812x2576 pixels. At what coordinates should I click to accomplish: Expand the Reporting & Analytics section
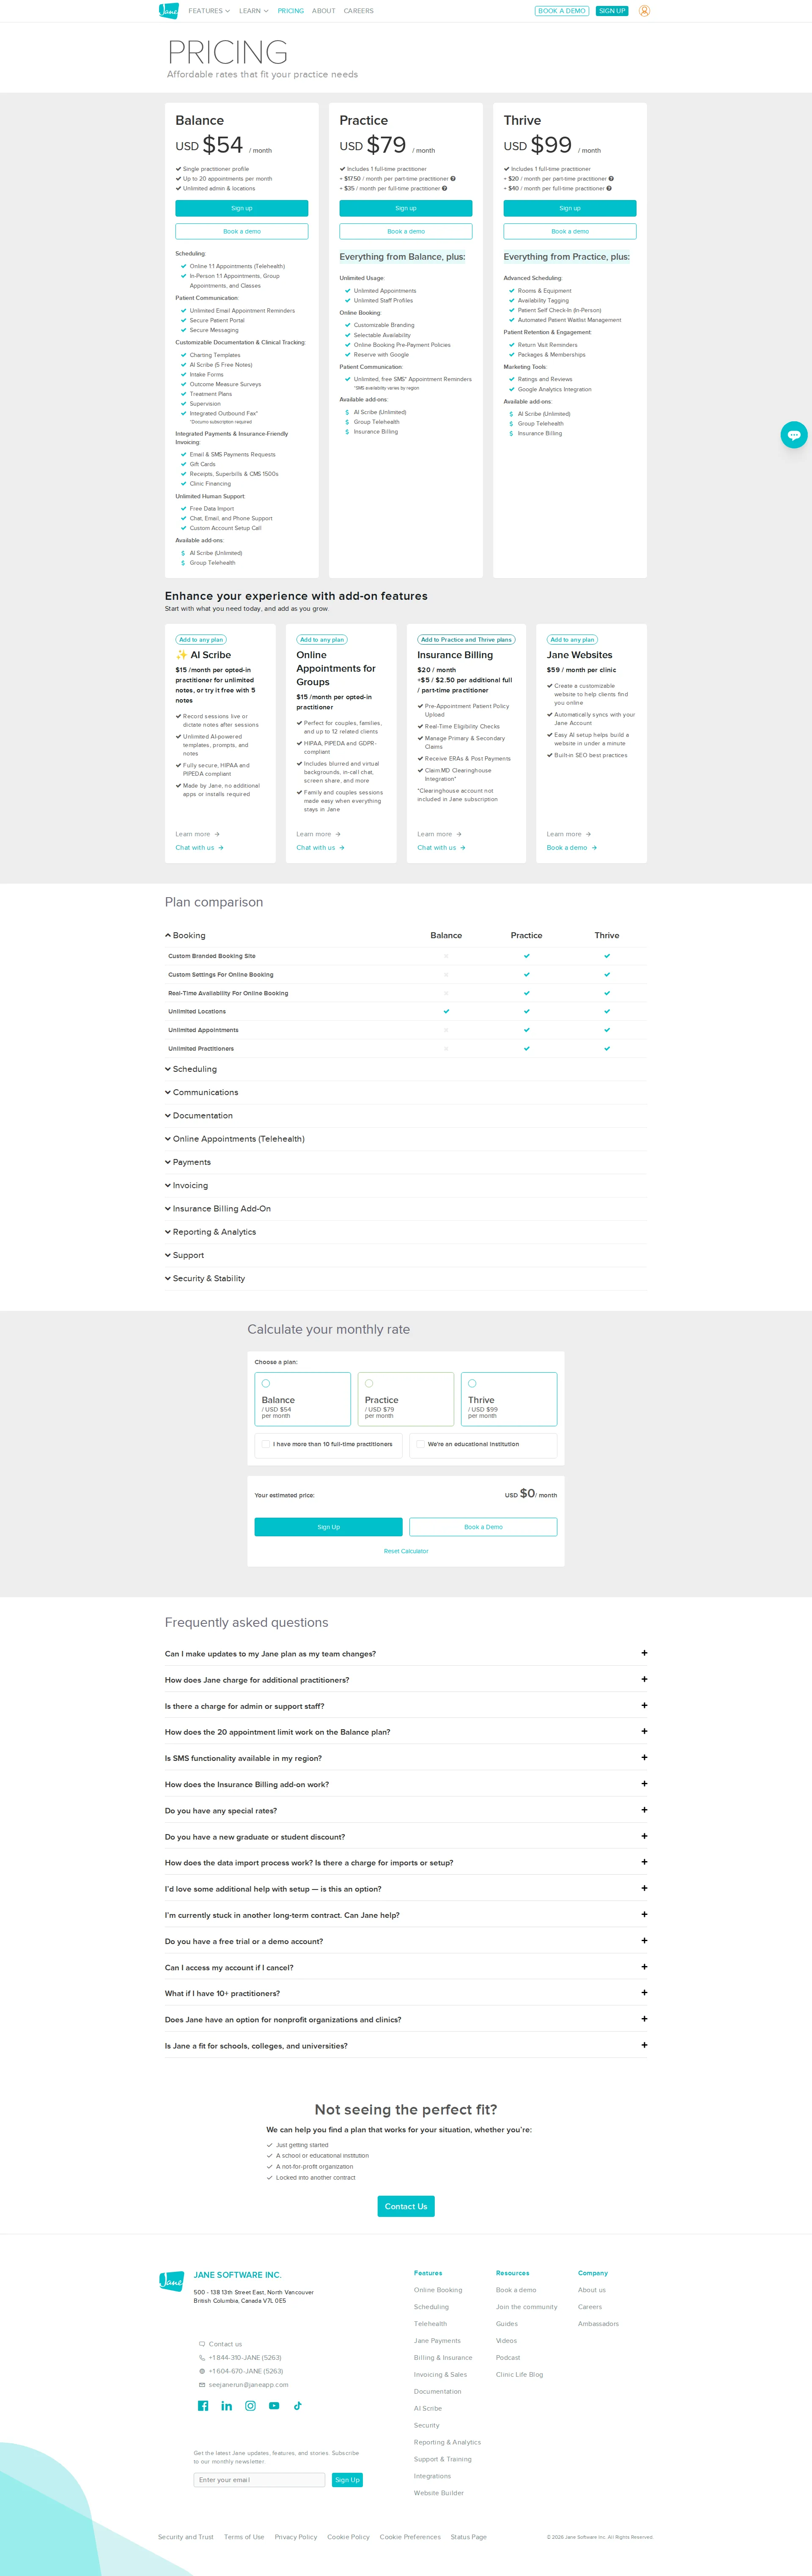coord(211,1232)
